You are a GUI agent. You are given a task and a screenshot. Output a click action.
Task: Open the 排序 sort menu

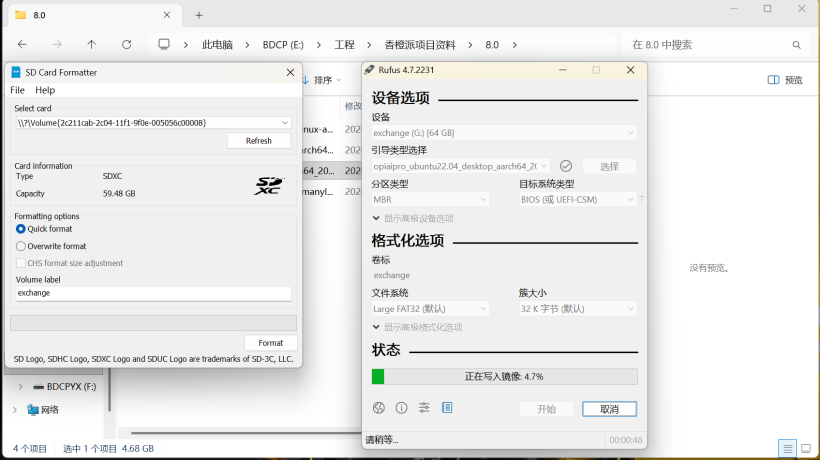point(322,80)
